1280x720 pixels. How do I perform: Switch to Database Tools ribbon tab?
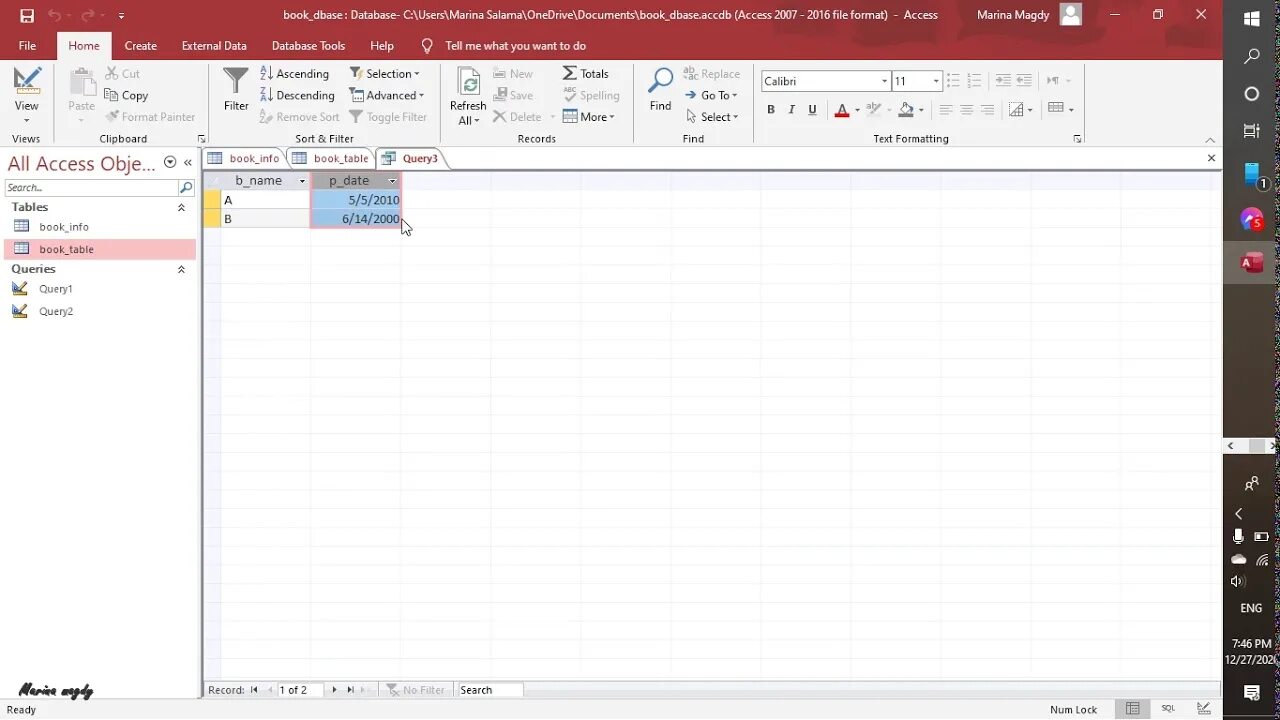[308, 46]
